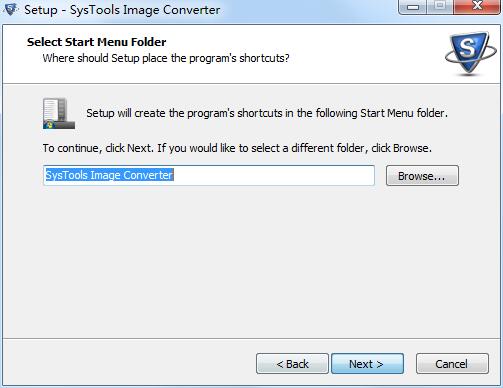Minimize the Setup window
Screen dimensions: 503x388
click(x=412, y=6)
